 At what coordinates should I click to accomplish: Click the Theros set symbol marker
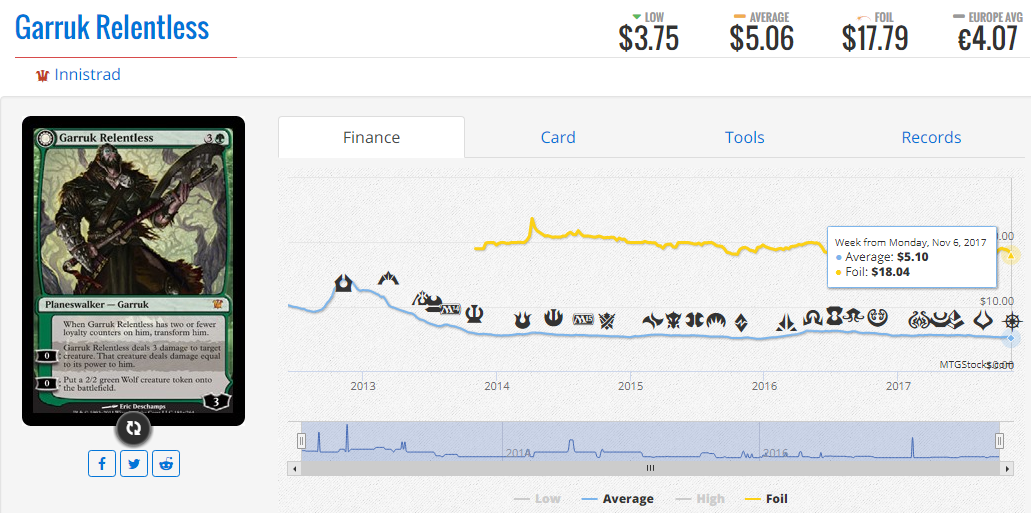pos(473,314)
